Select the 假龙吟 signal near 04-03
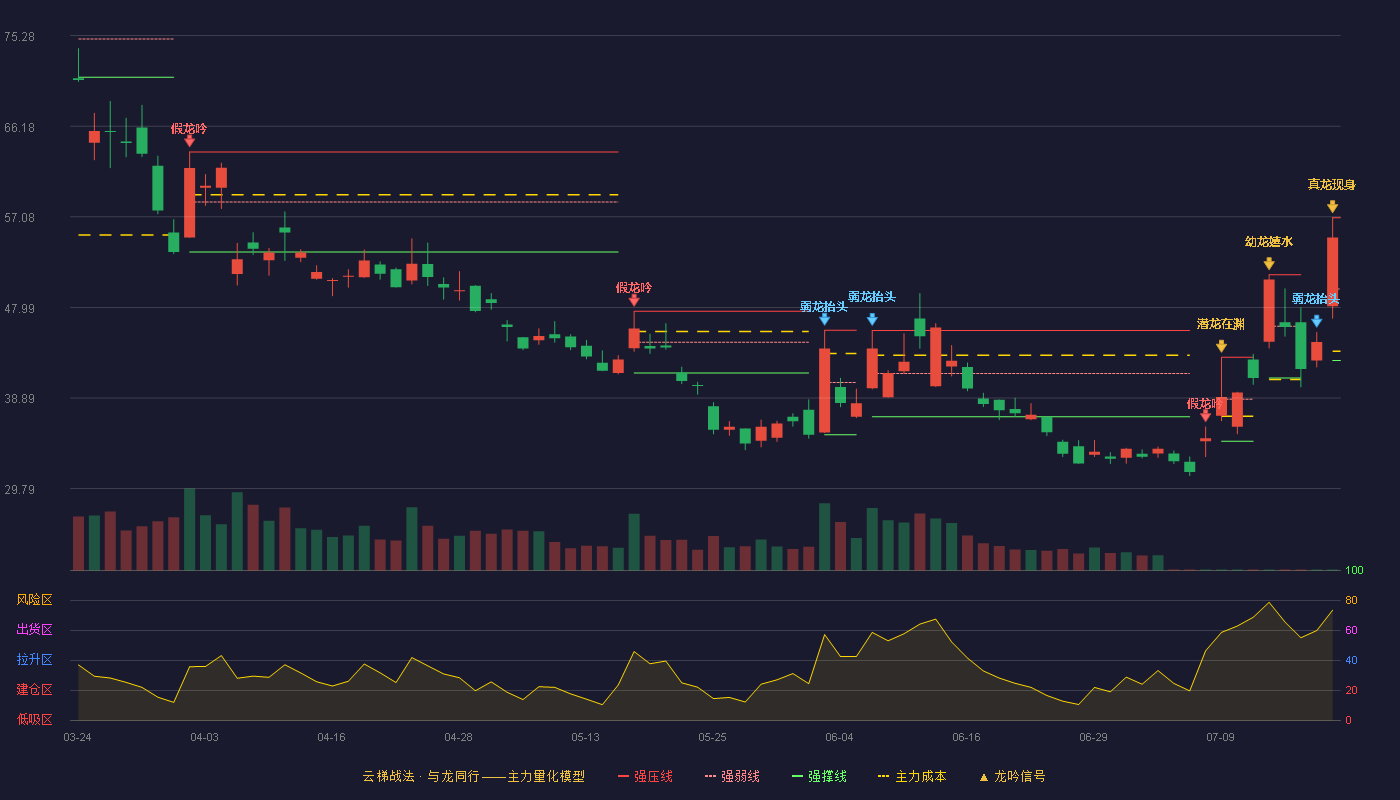Screen dimensions: 1400x800 pos(189,141)
